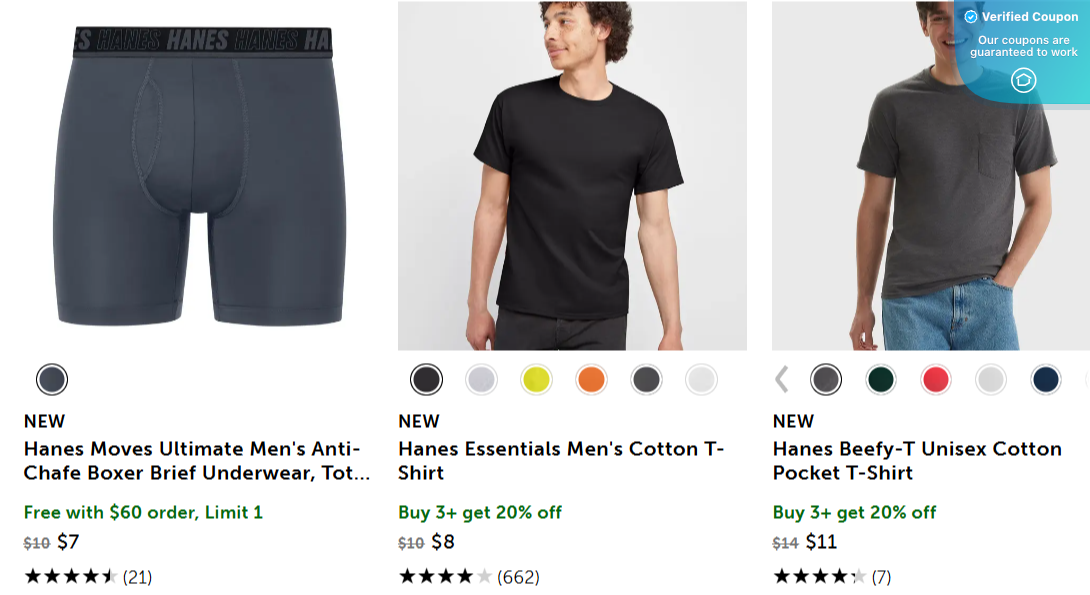Click the black T-shirt product photo
Screen dimensions: 1090x595
572,175
